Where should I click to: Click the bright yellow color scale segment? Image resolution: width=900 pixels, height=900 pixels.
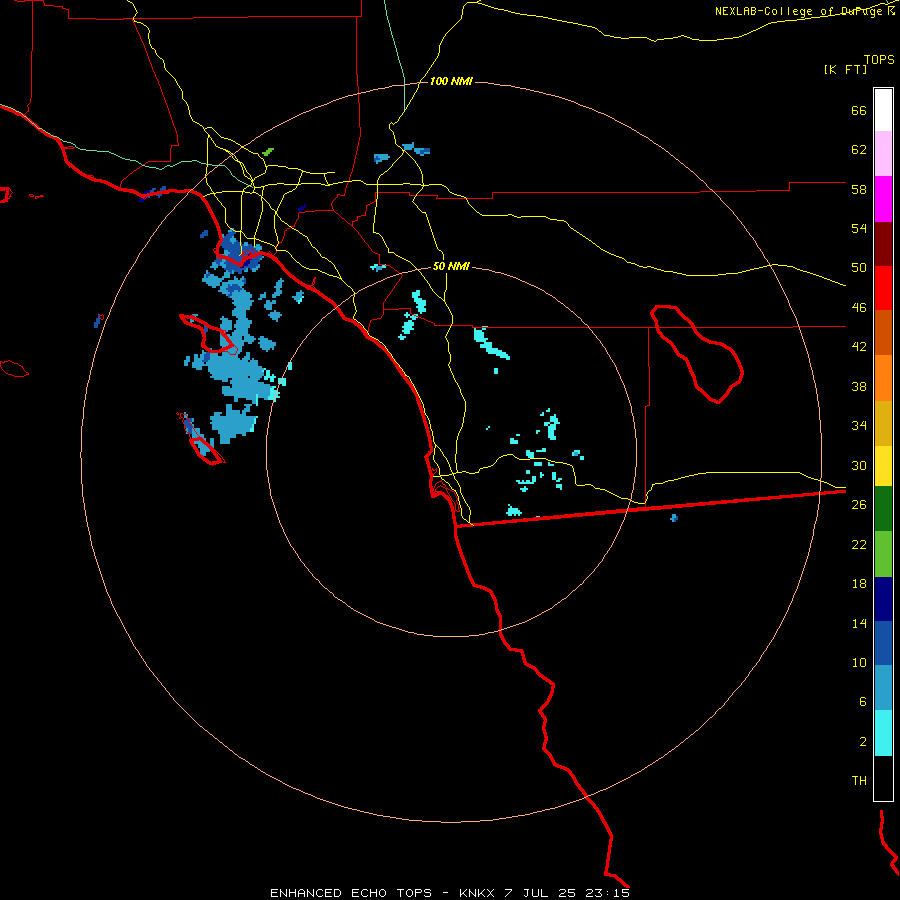click(x=883, y=466)
